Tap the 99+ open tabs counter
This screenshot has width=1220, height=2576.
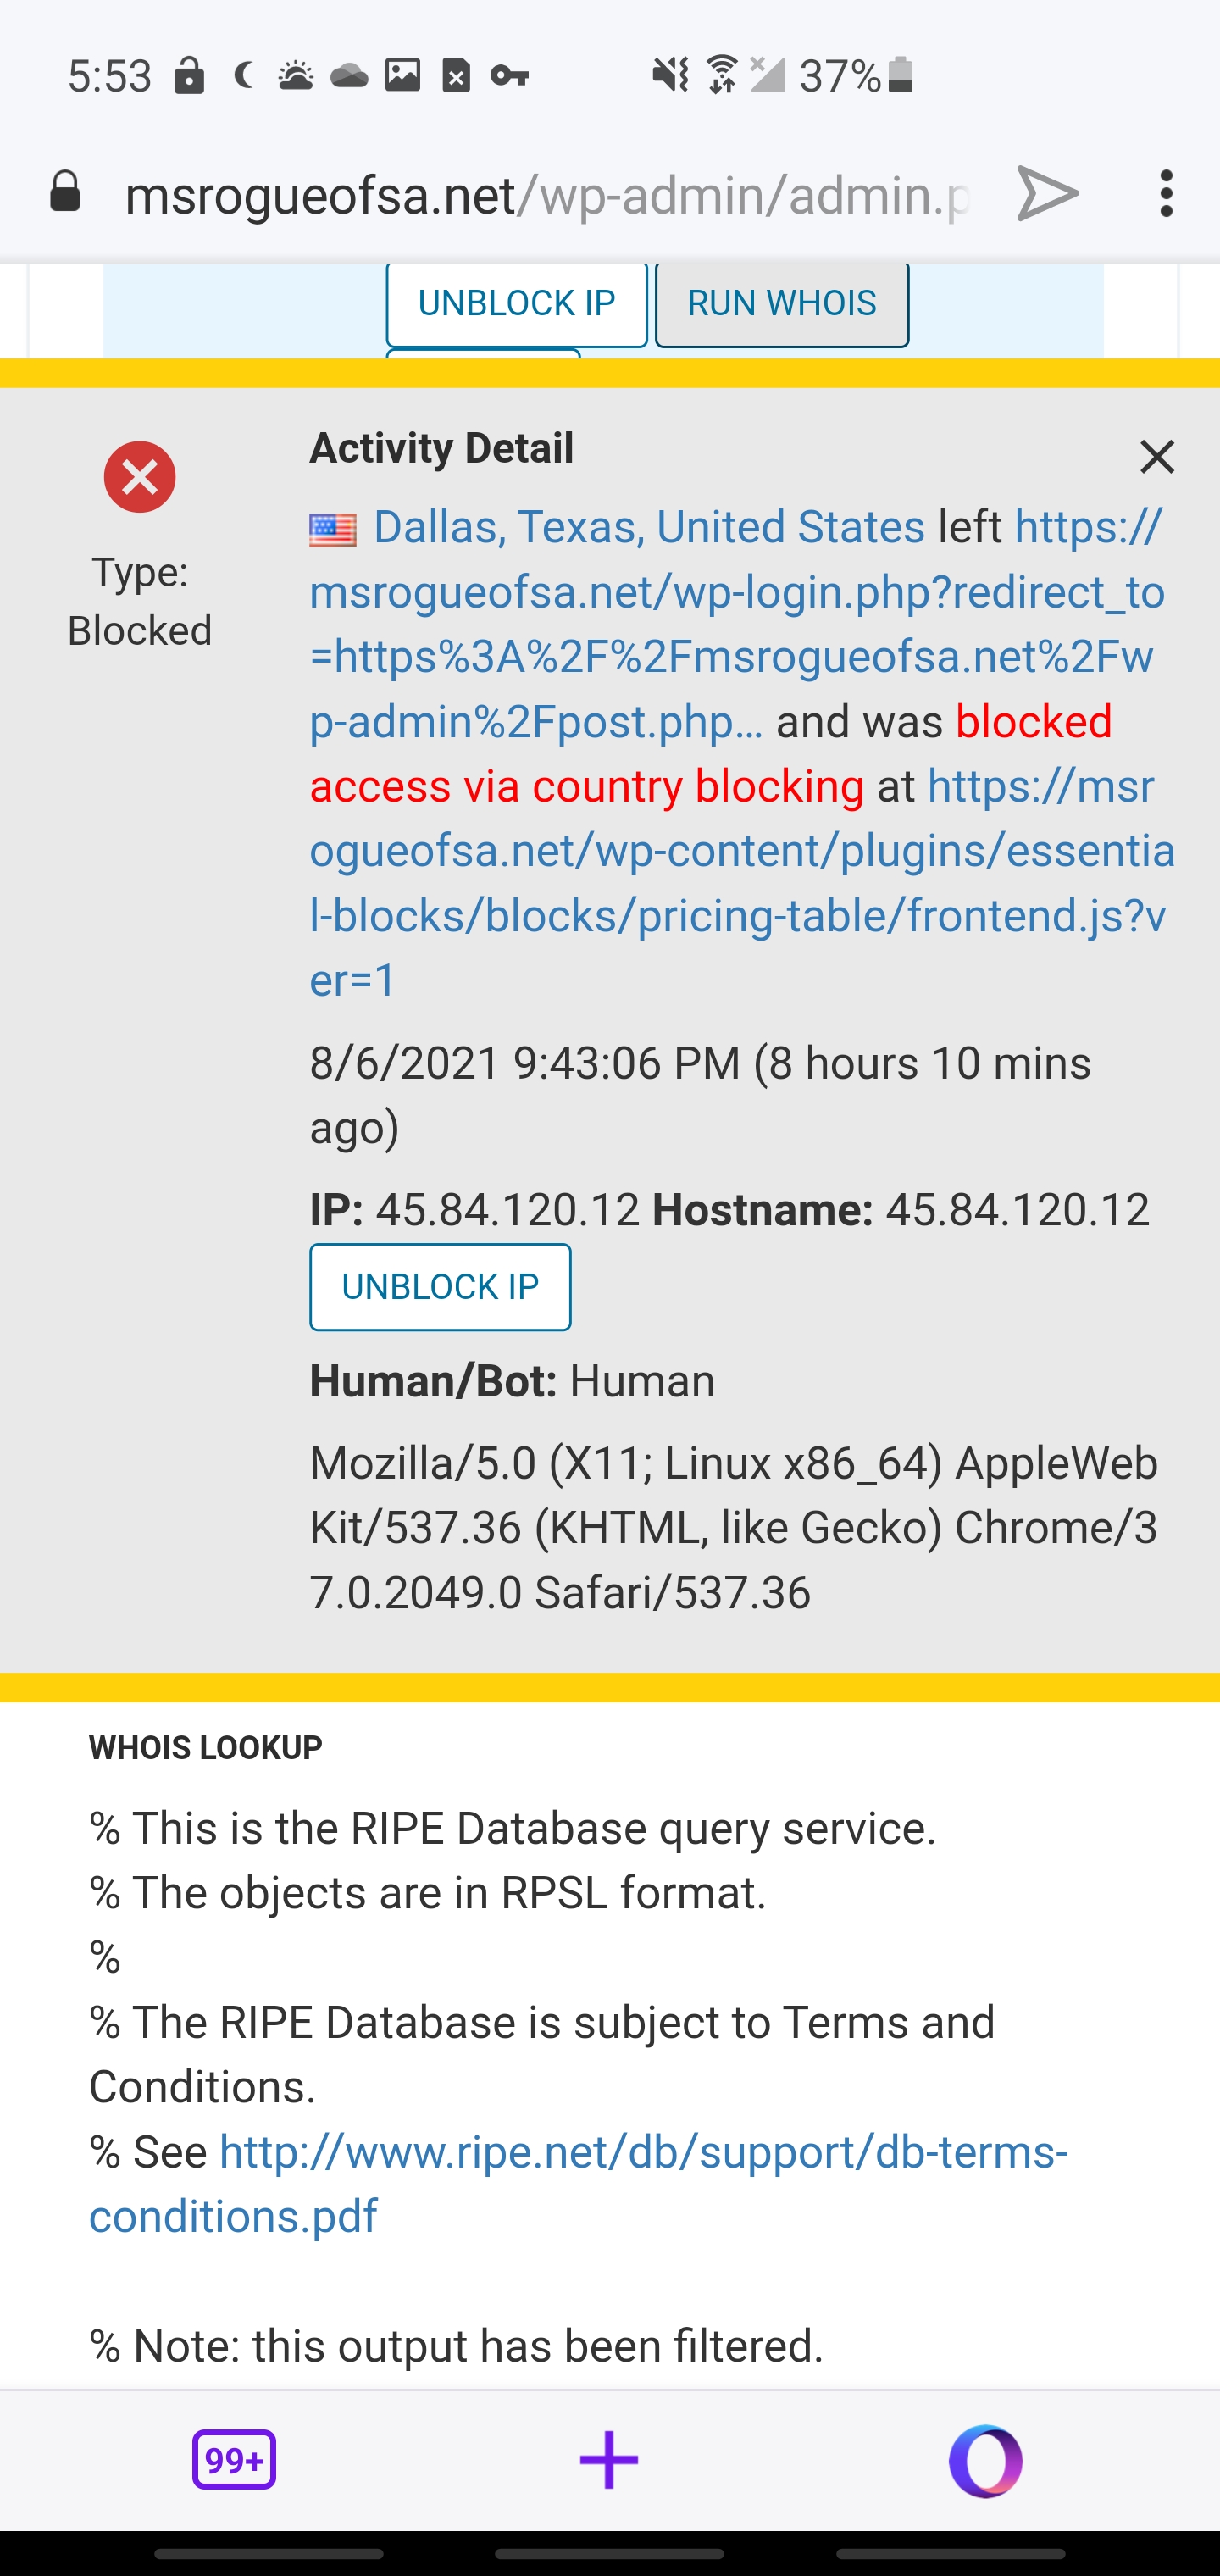[234, 2459]
